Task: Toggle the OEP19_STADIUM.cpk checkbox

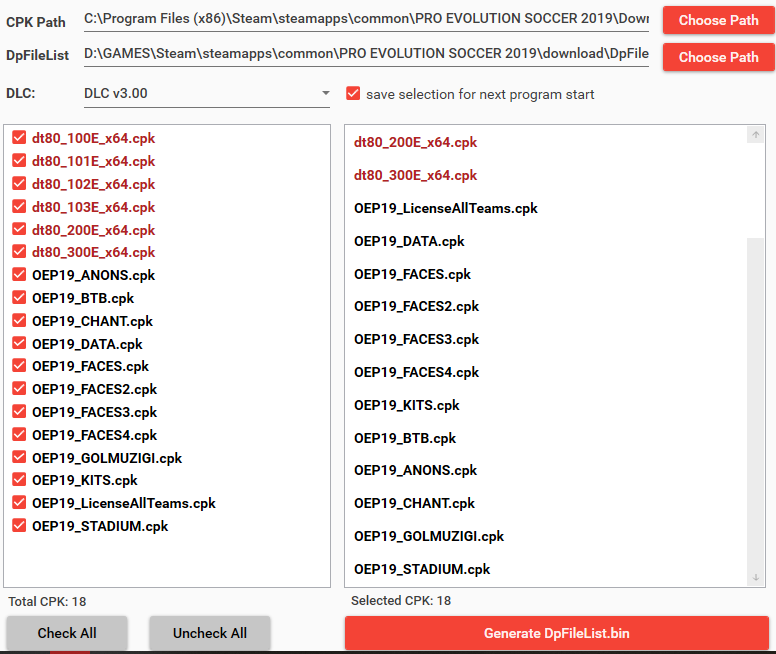Action: (x=19, y=526)
